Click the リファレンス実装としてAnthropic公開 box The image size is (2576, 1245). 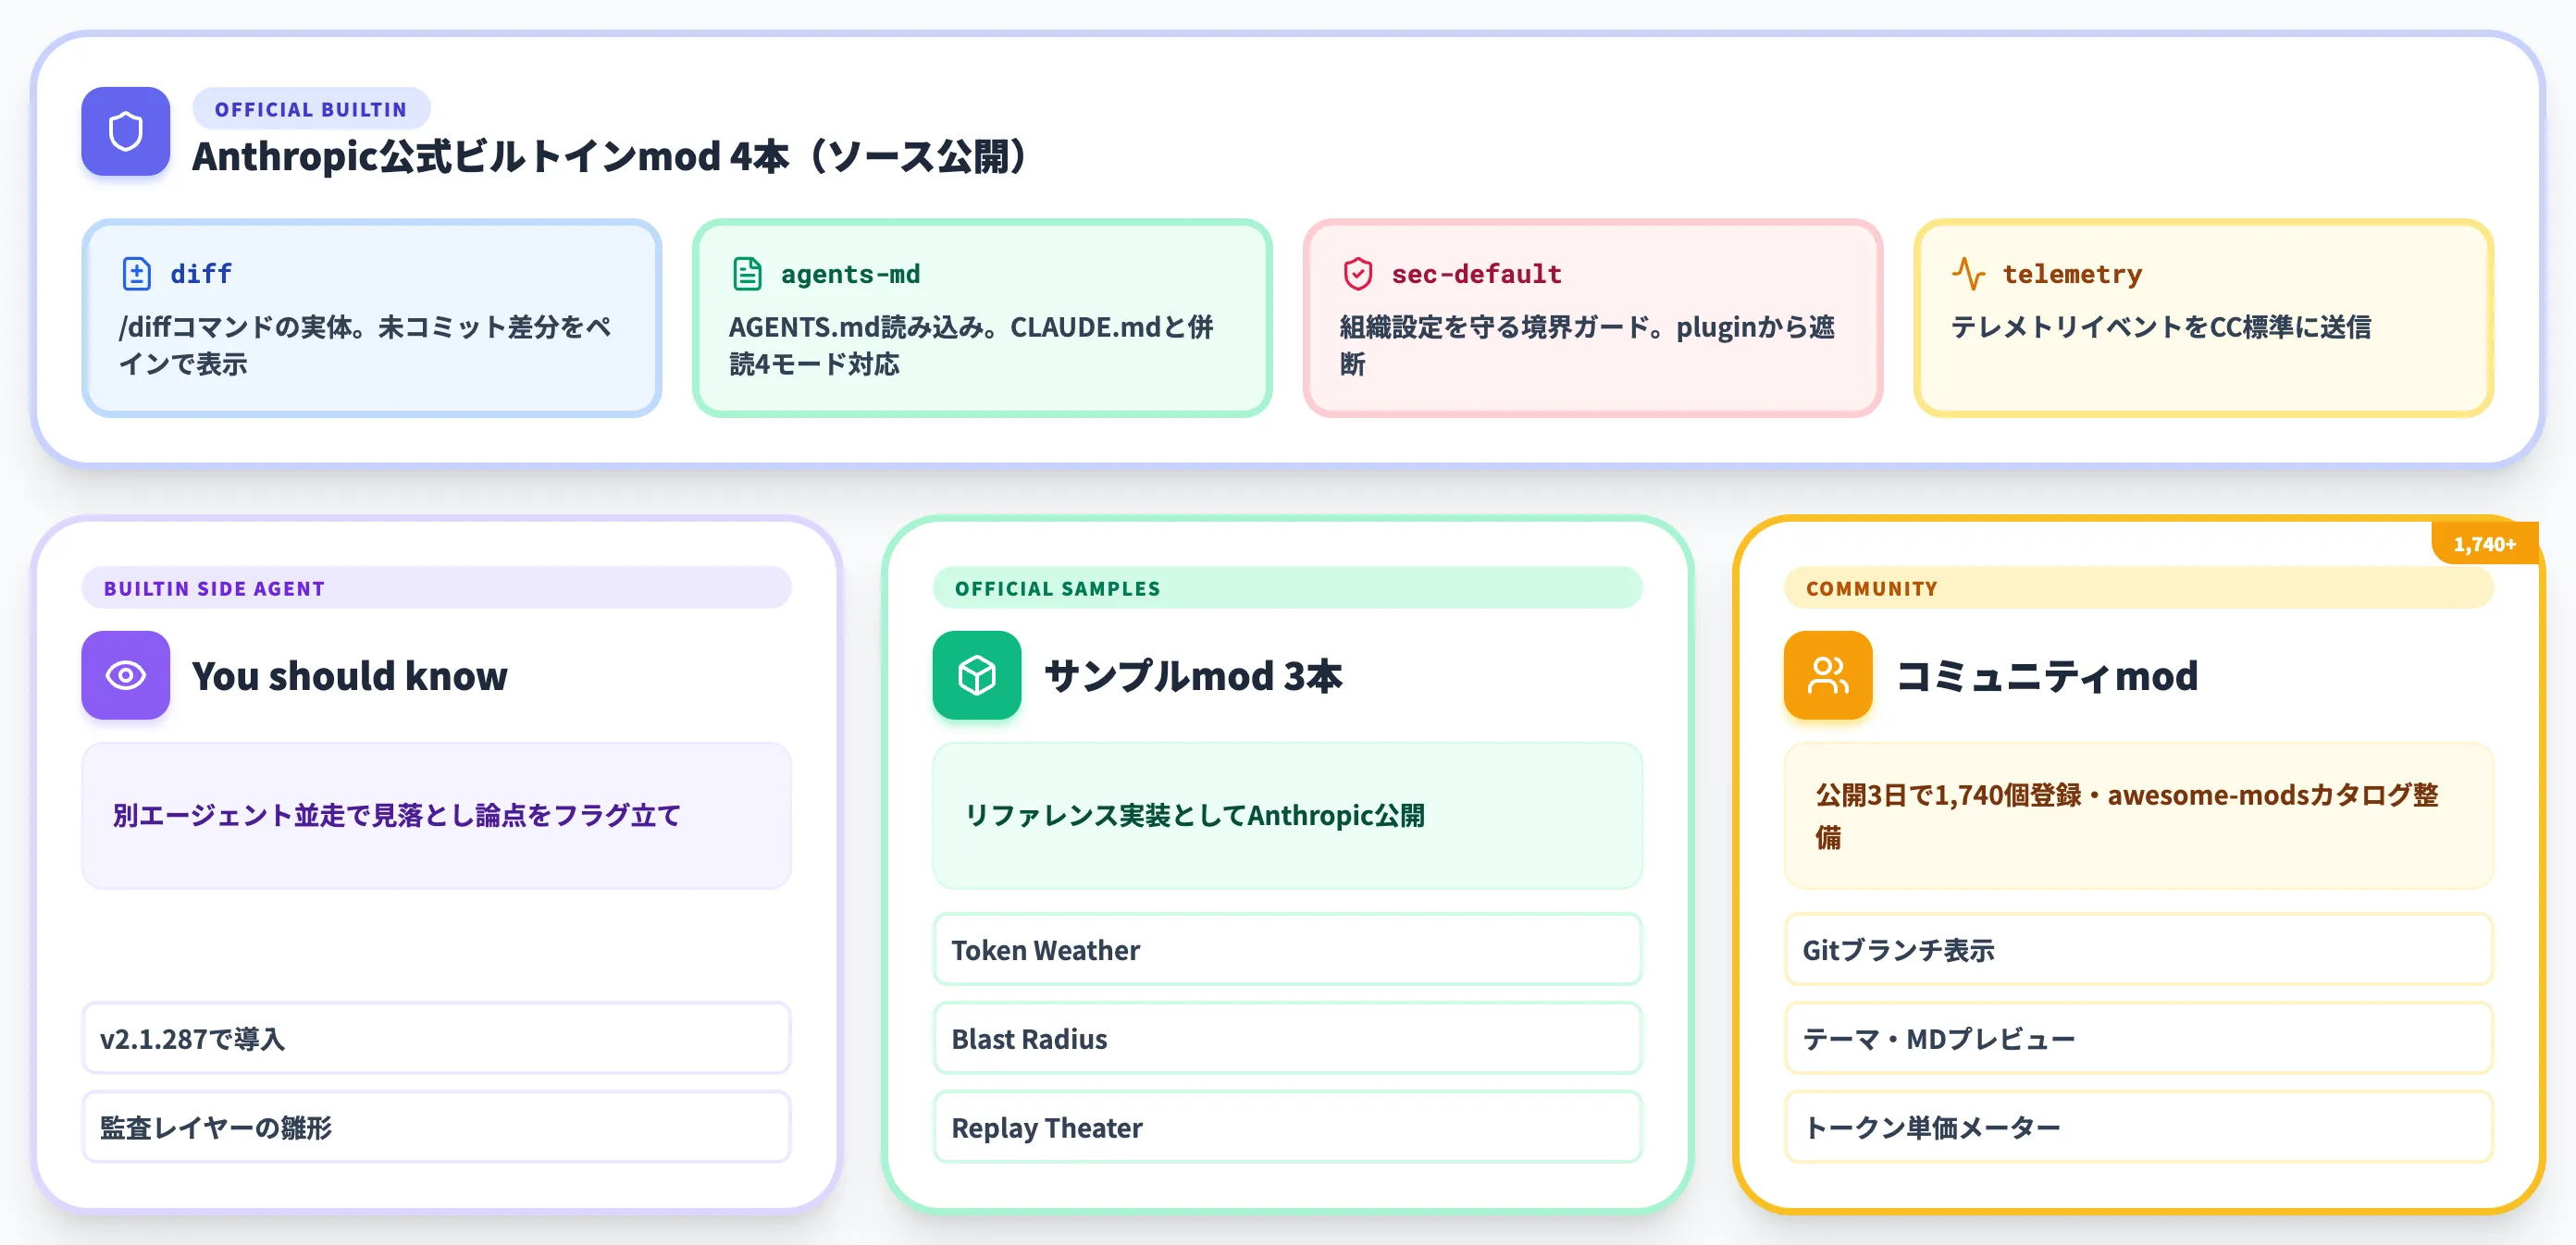tap(1287, 815)
